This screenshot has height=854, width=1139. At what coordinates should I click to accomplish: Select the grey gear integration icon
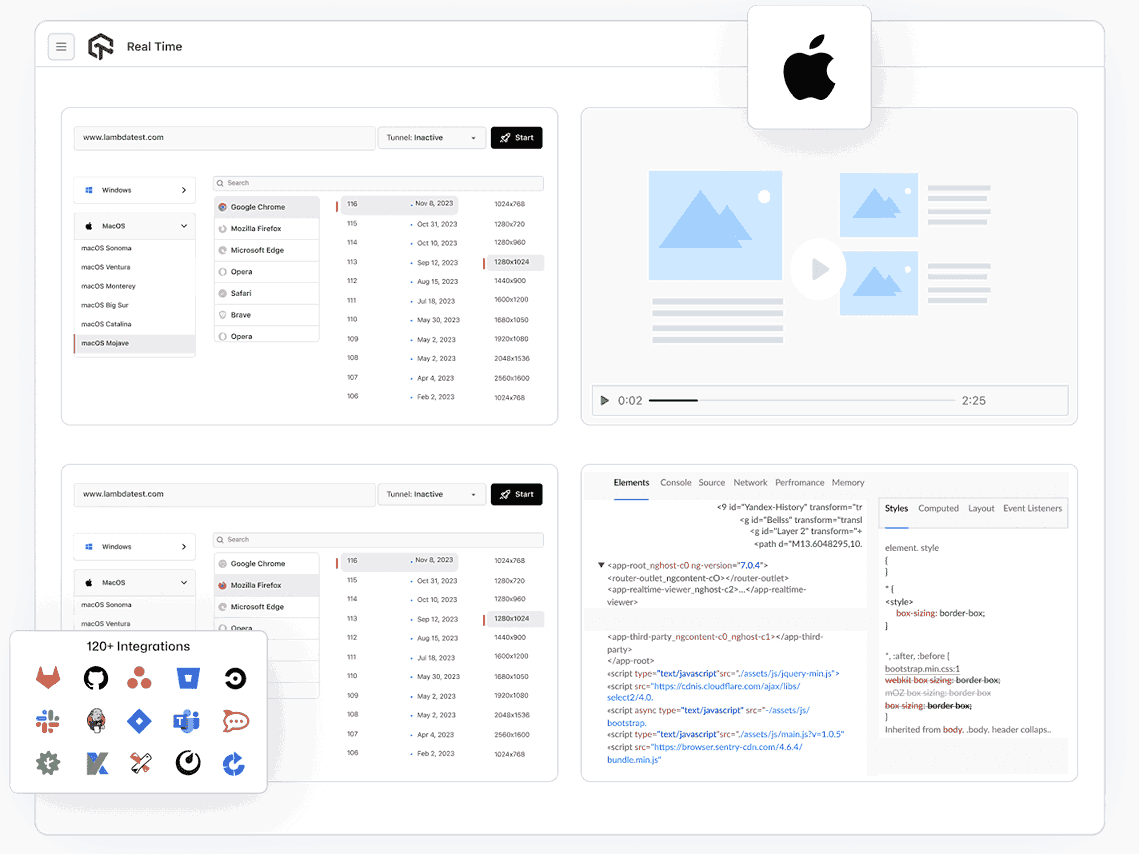pyautogui.click(x=48, y=763)
